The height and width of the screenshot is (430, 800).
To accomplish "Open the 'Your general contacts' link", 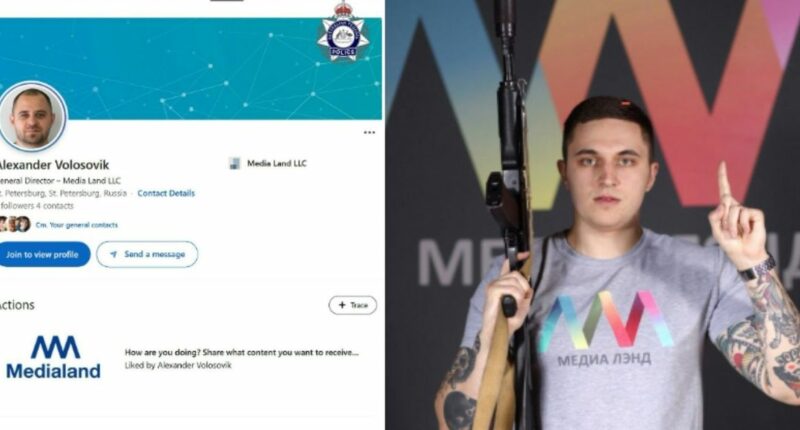I will click(77, 224).
